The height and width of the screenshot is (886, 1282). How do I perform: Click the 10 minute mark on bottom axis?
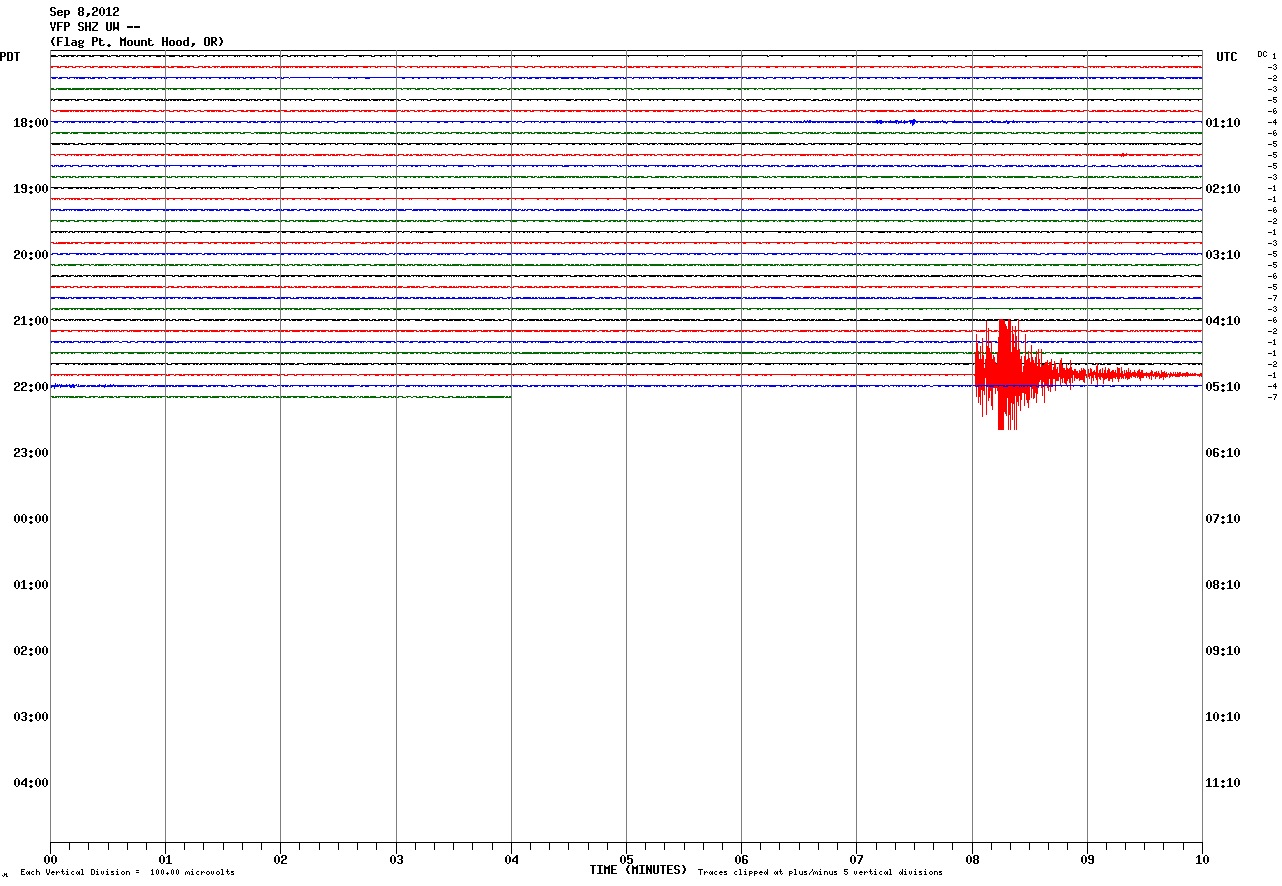pos(1202,859)
